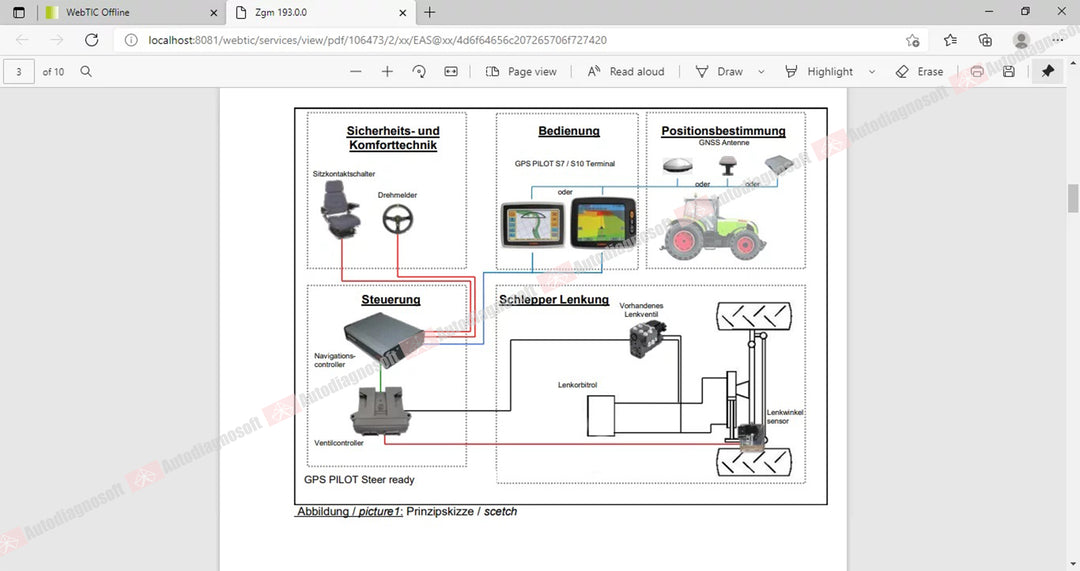Viewport: 1080px width, 571px height.
Task: Print the PDF document
Action: 977,72
